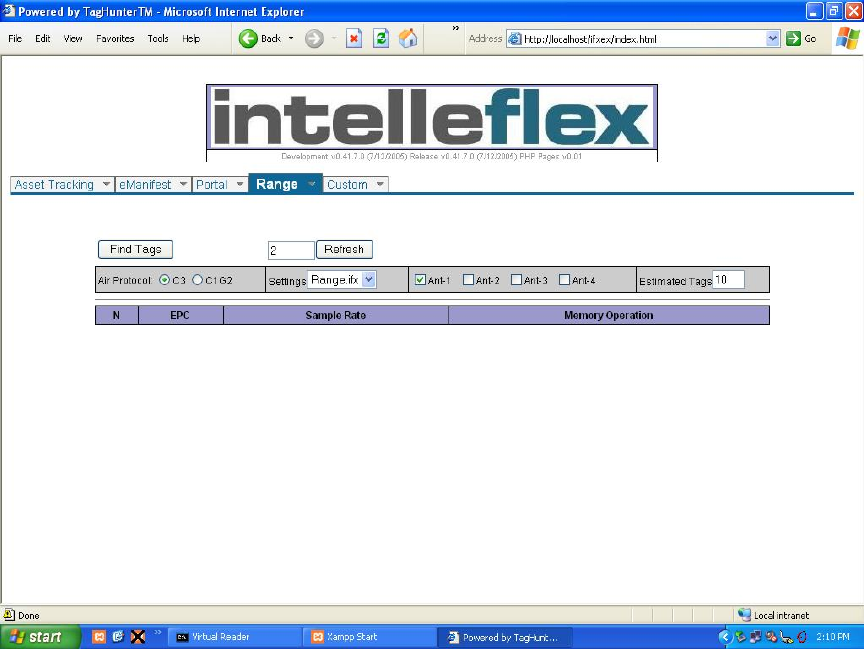Image resolution: width=864 pixels, height=649 pixels.
Task: Click the red circular antivirus tray icon
Action: point(802,637)
